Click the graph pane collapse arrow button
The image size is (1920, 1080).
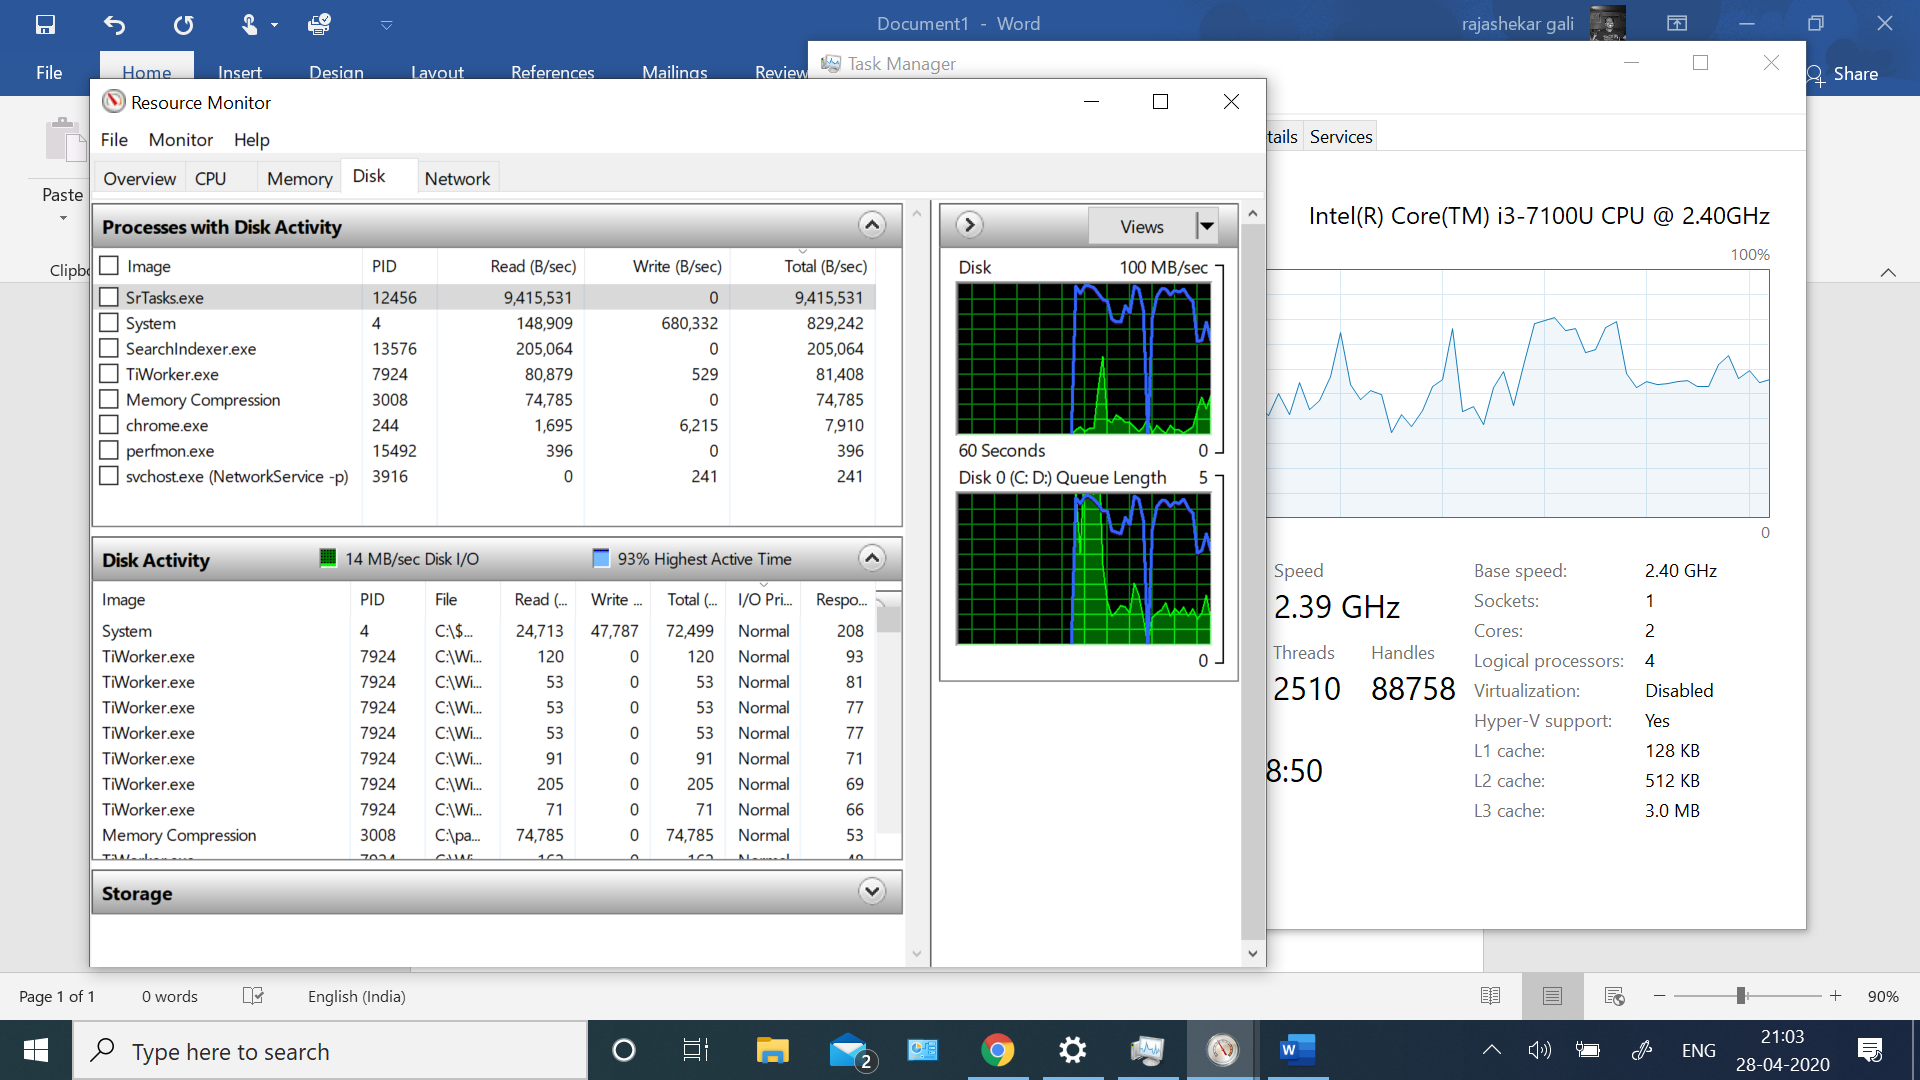(969, 225)
